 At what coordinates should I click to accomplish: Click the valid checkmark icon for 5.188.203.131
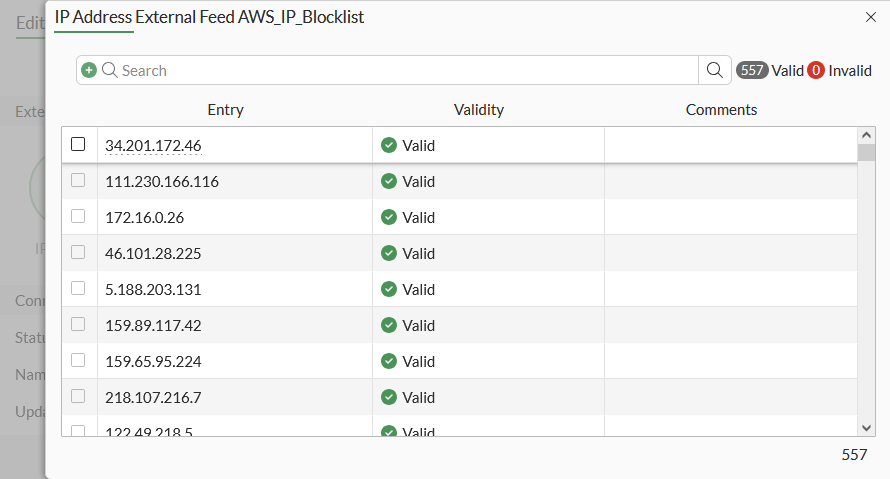[x=389, y=289]
